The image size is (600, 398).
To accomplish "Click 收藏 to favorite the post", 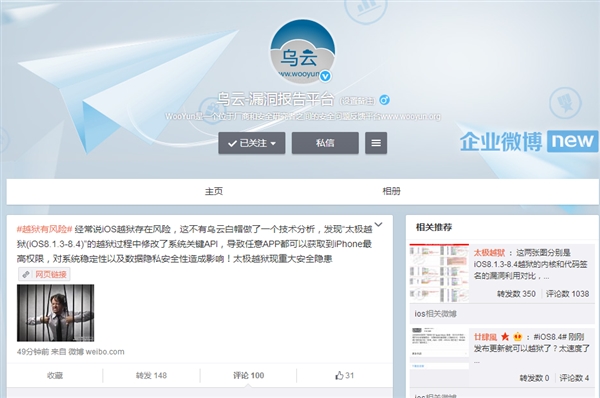I will [55, 376].
